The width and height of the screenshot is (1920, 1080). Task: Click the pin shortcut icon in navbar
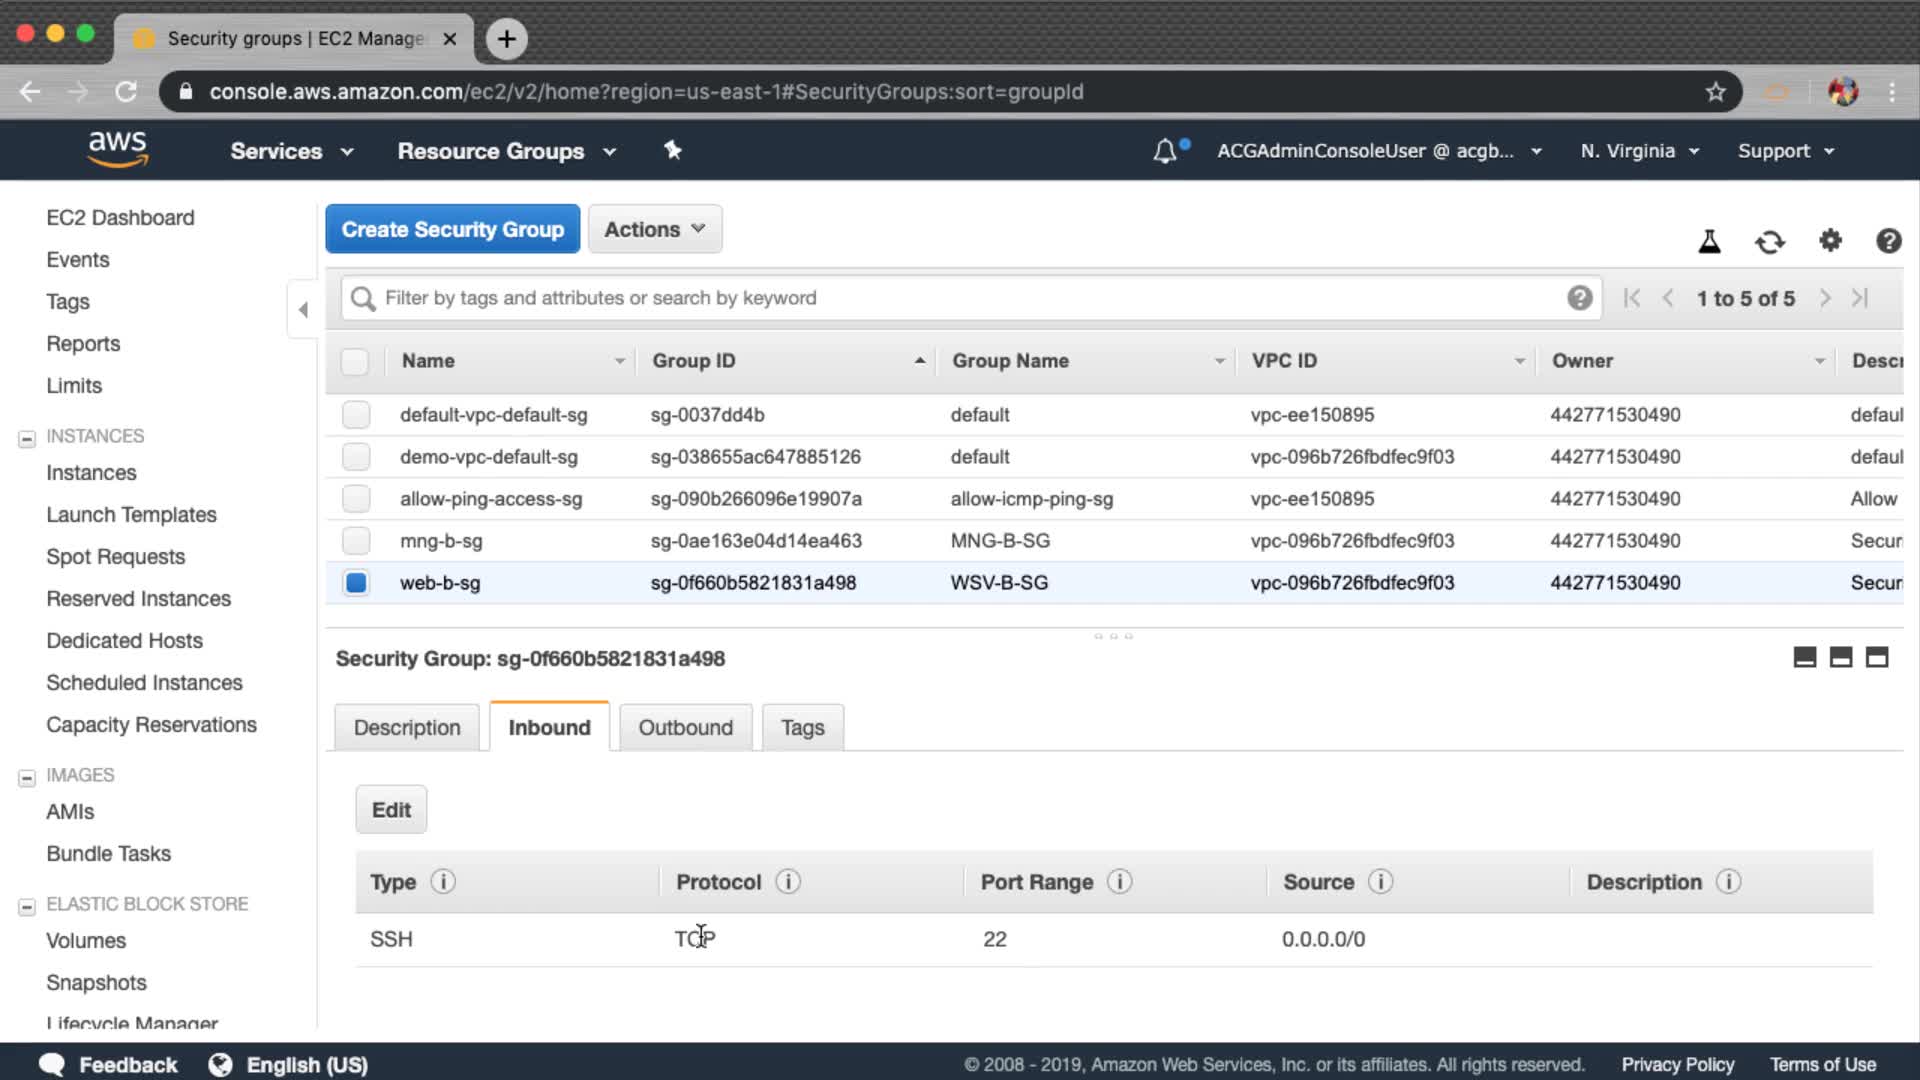pyautogui.click(x=673, y=150)
